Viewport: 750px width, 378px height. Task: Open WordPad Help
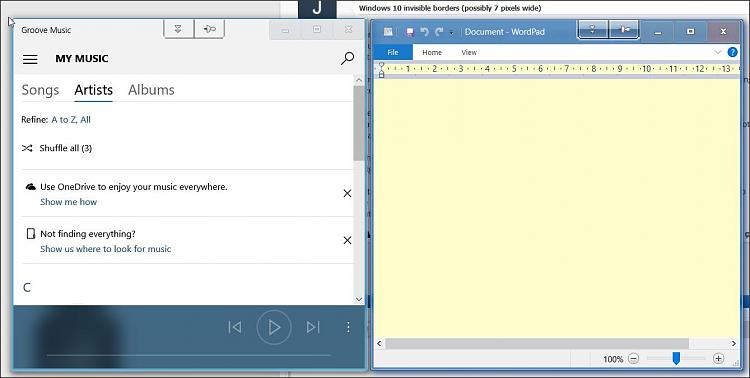tap(732, 52)
